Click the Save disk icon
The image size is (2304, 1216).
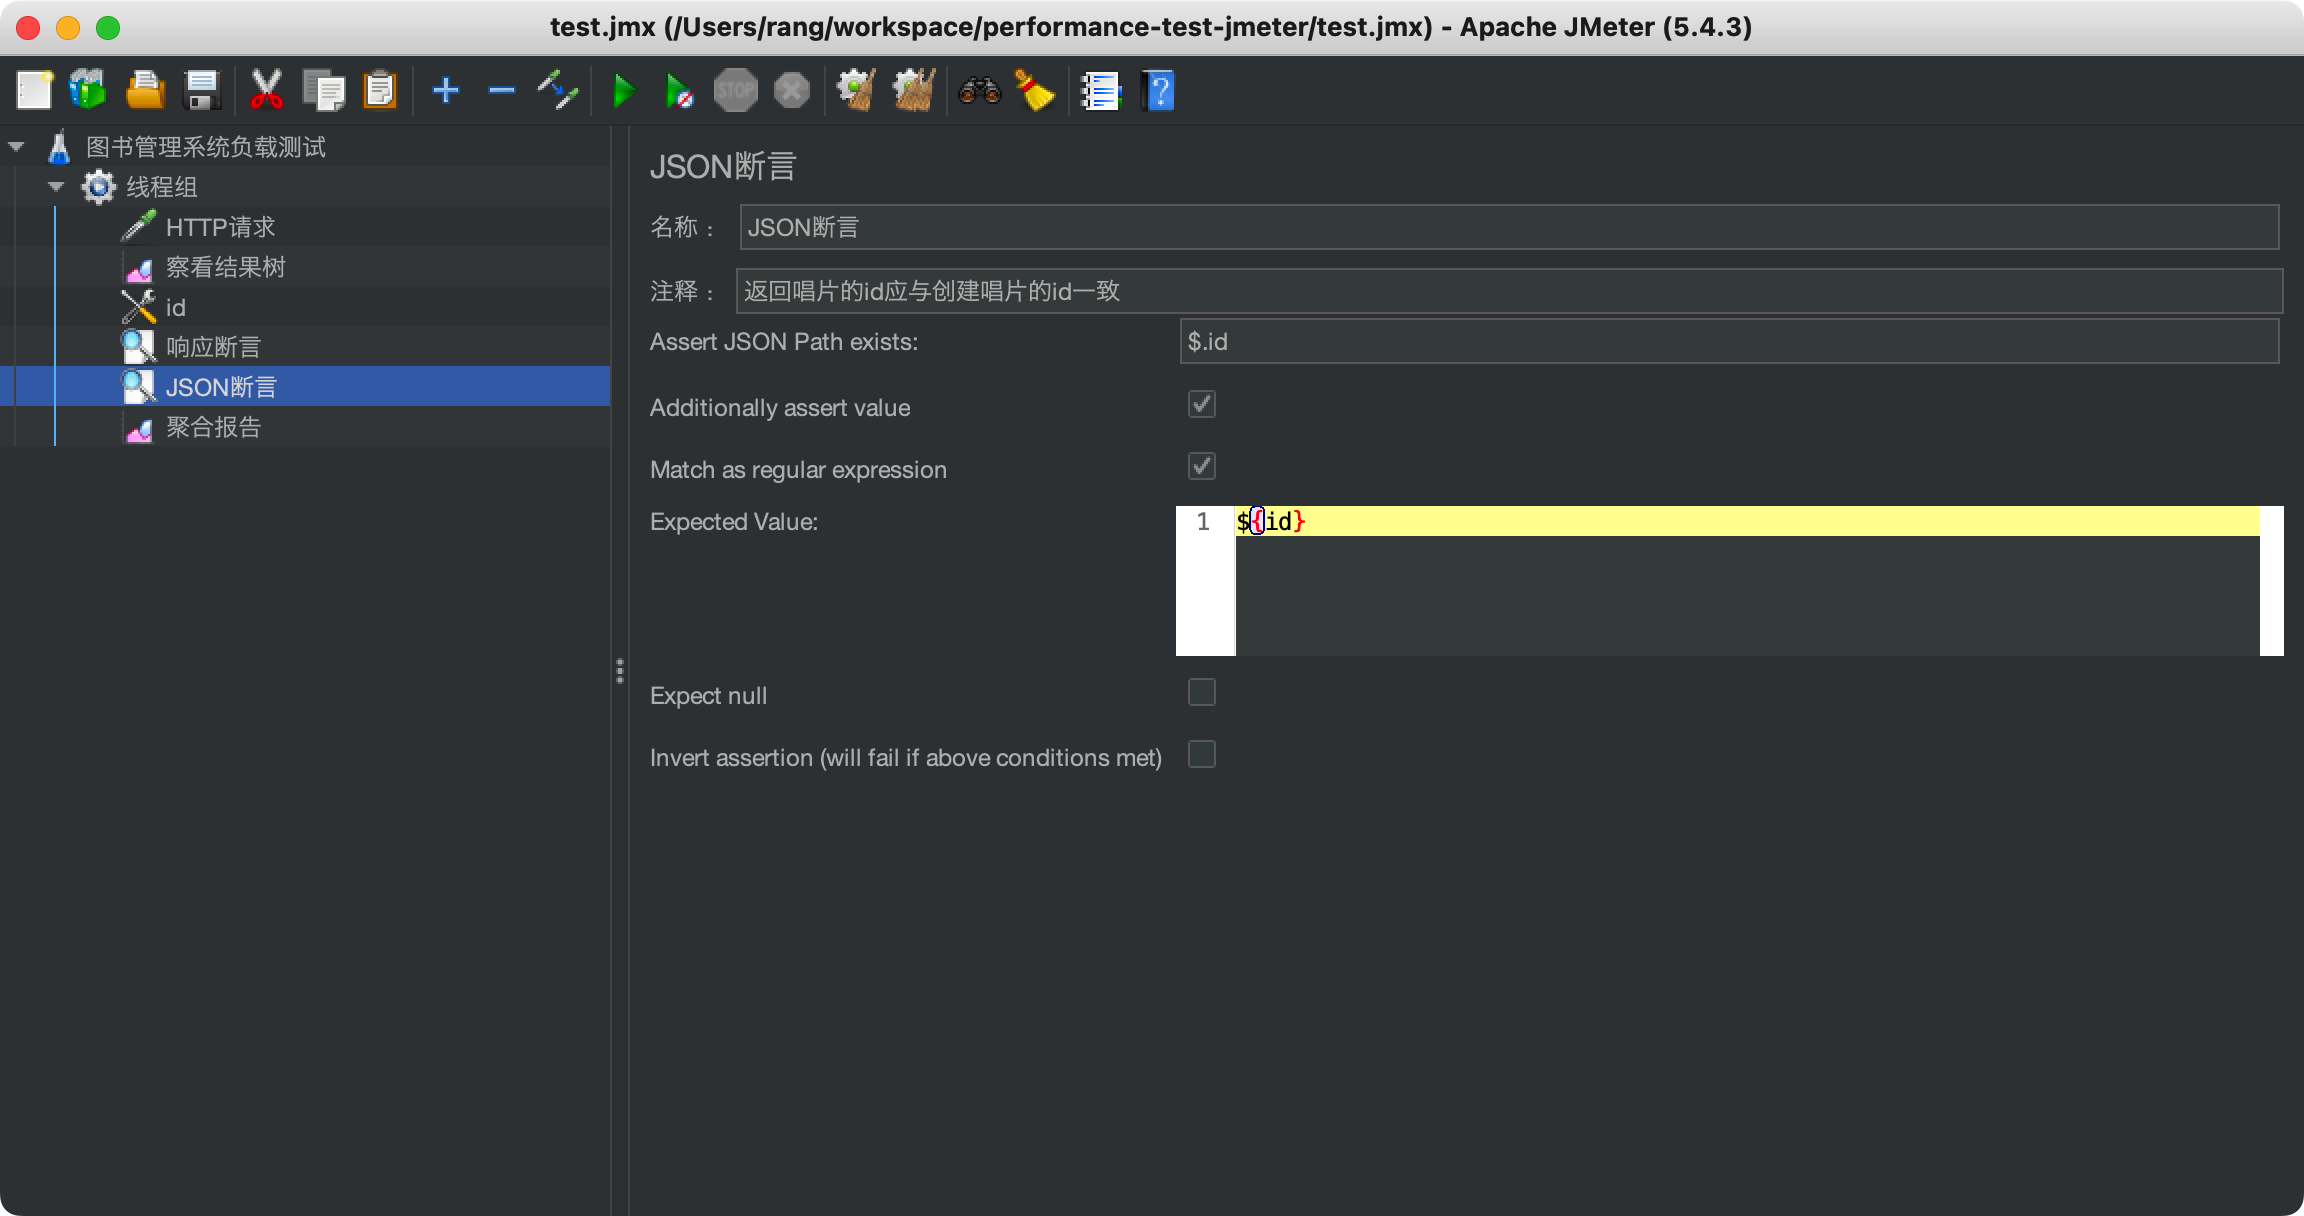202,91
